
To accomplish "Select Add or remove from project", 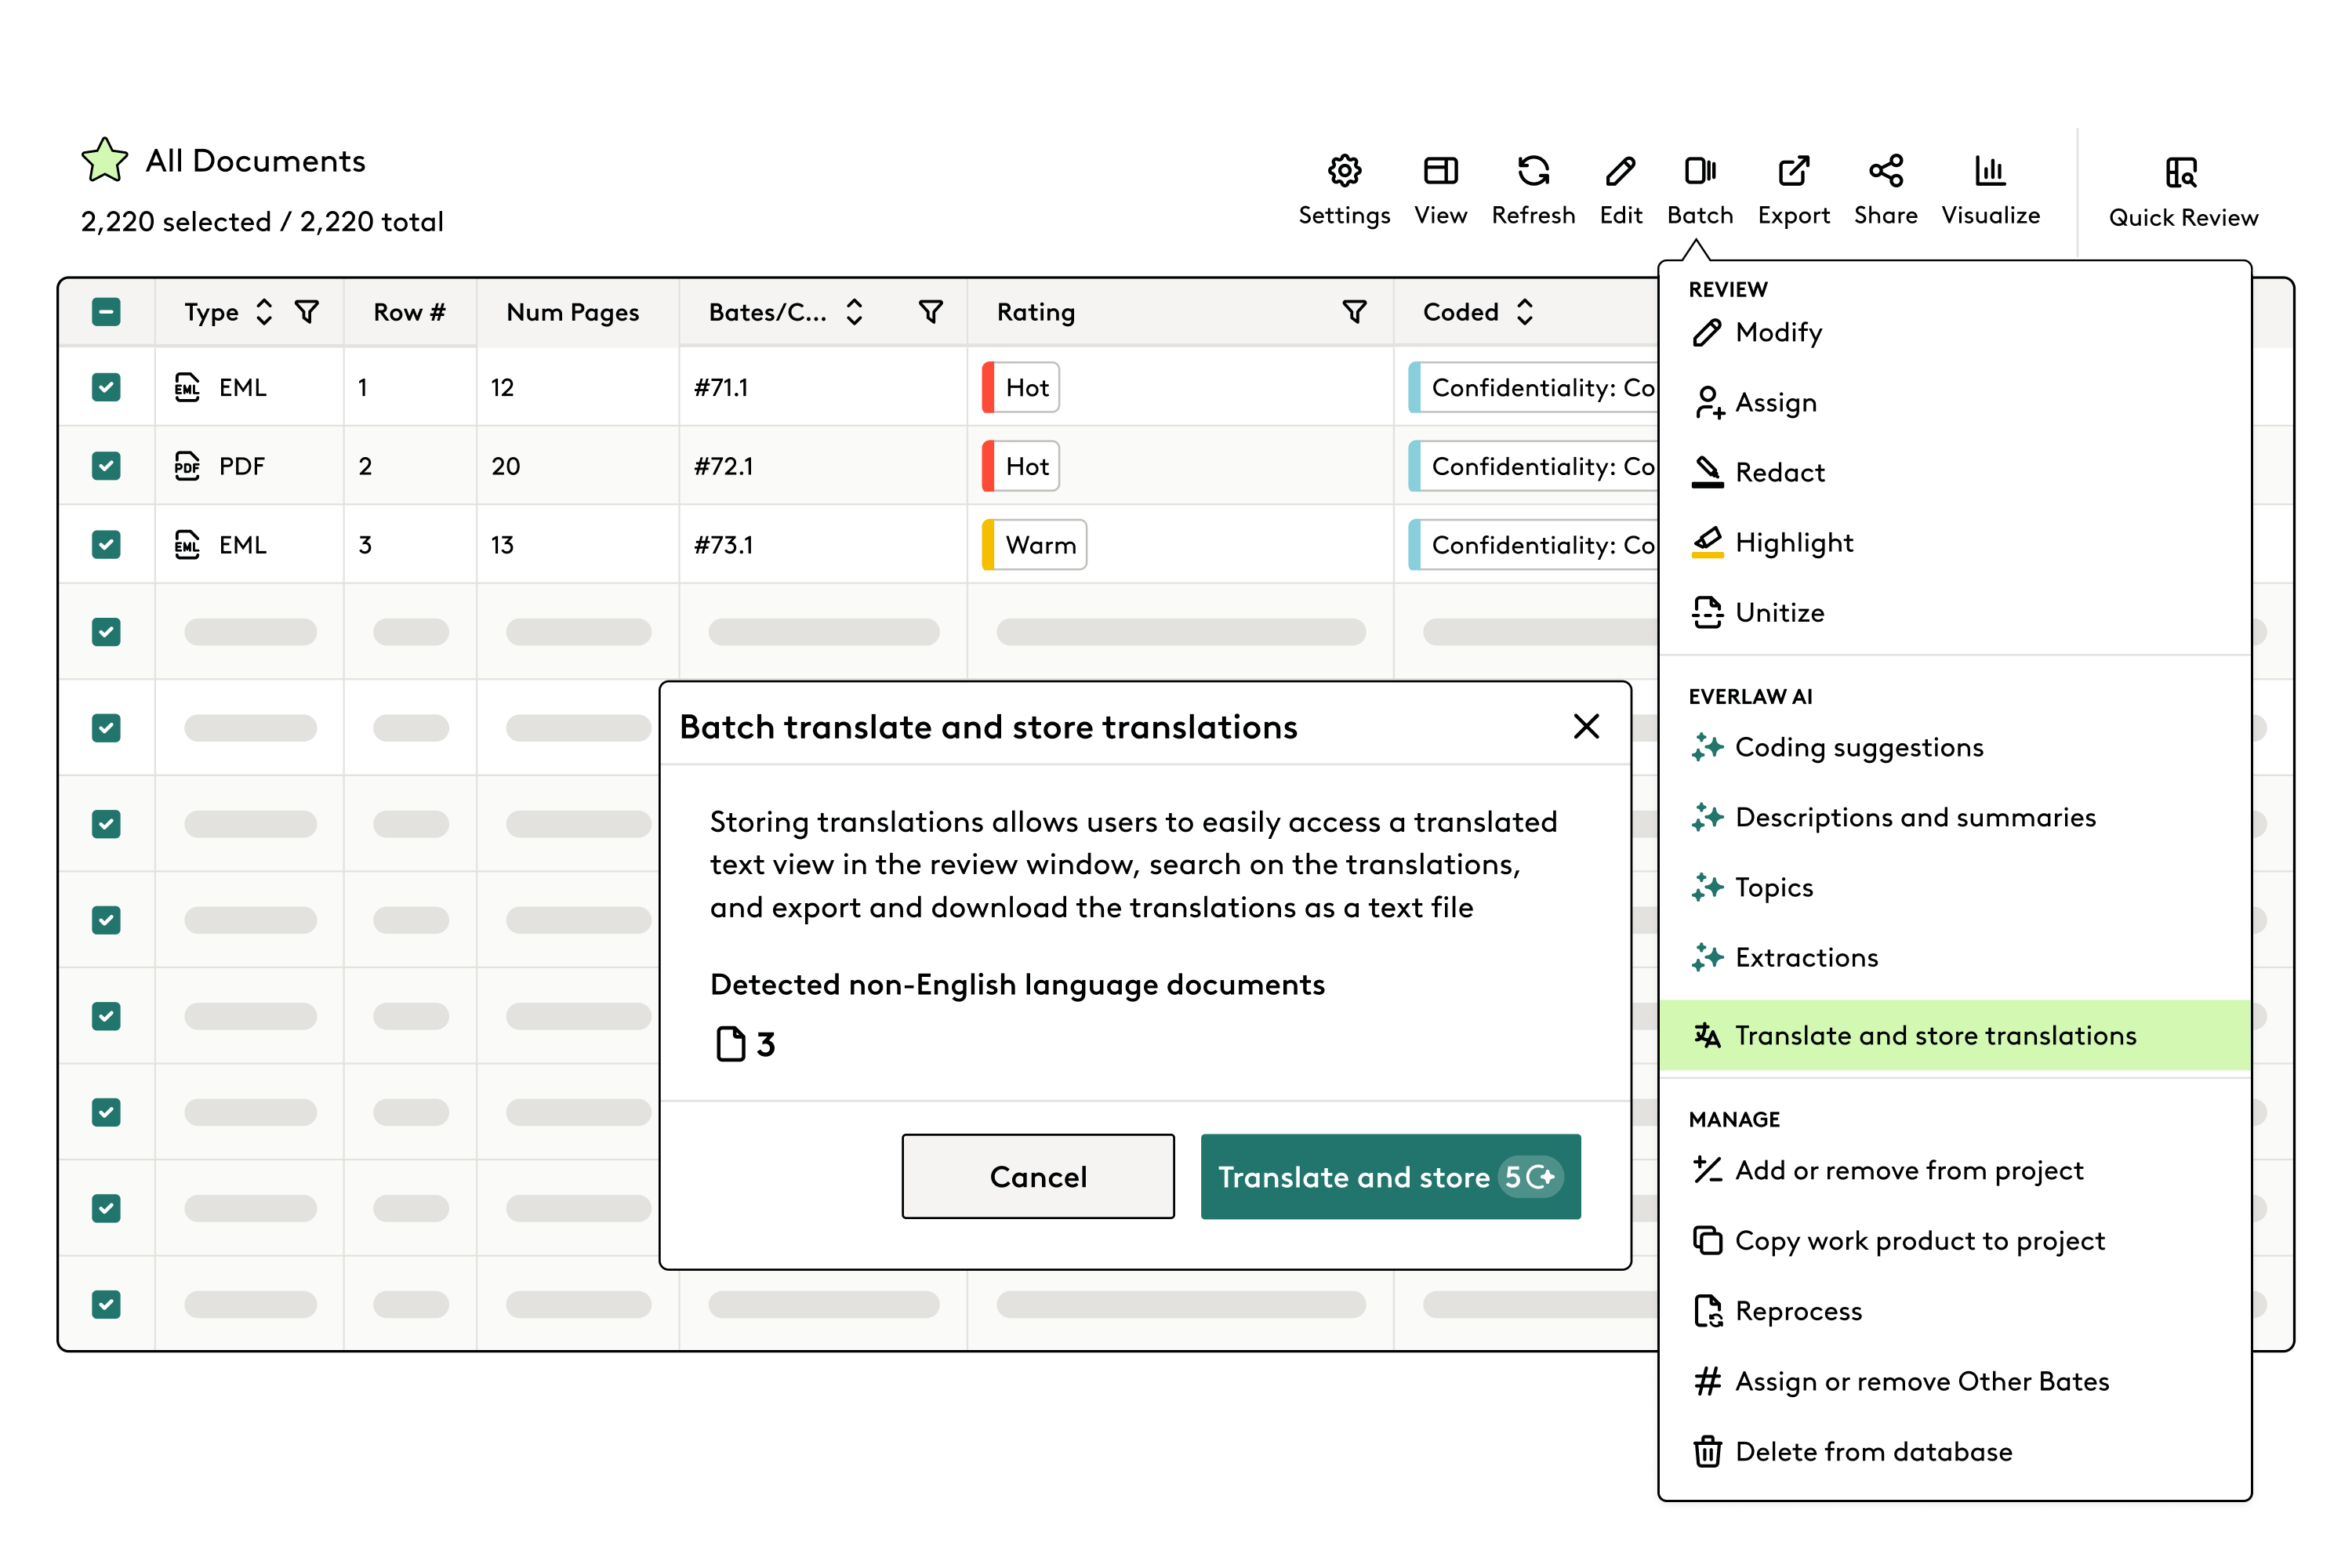I will coord(1955,1170).
